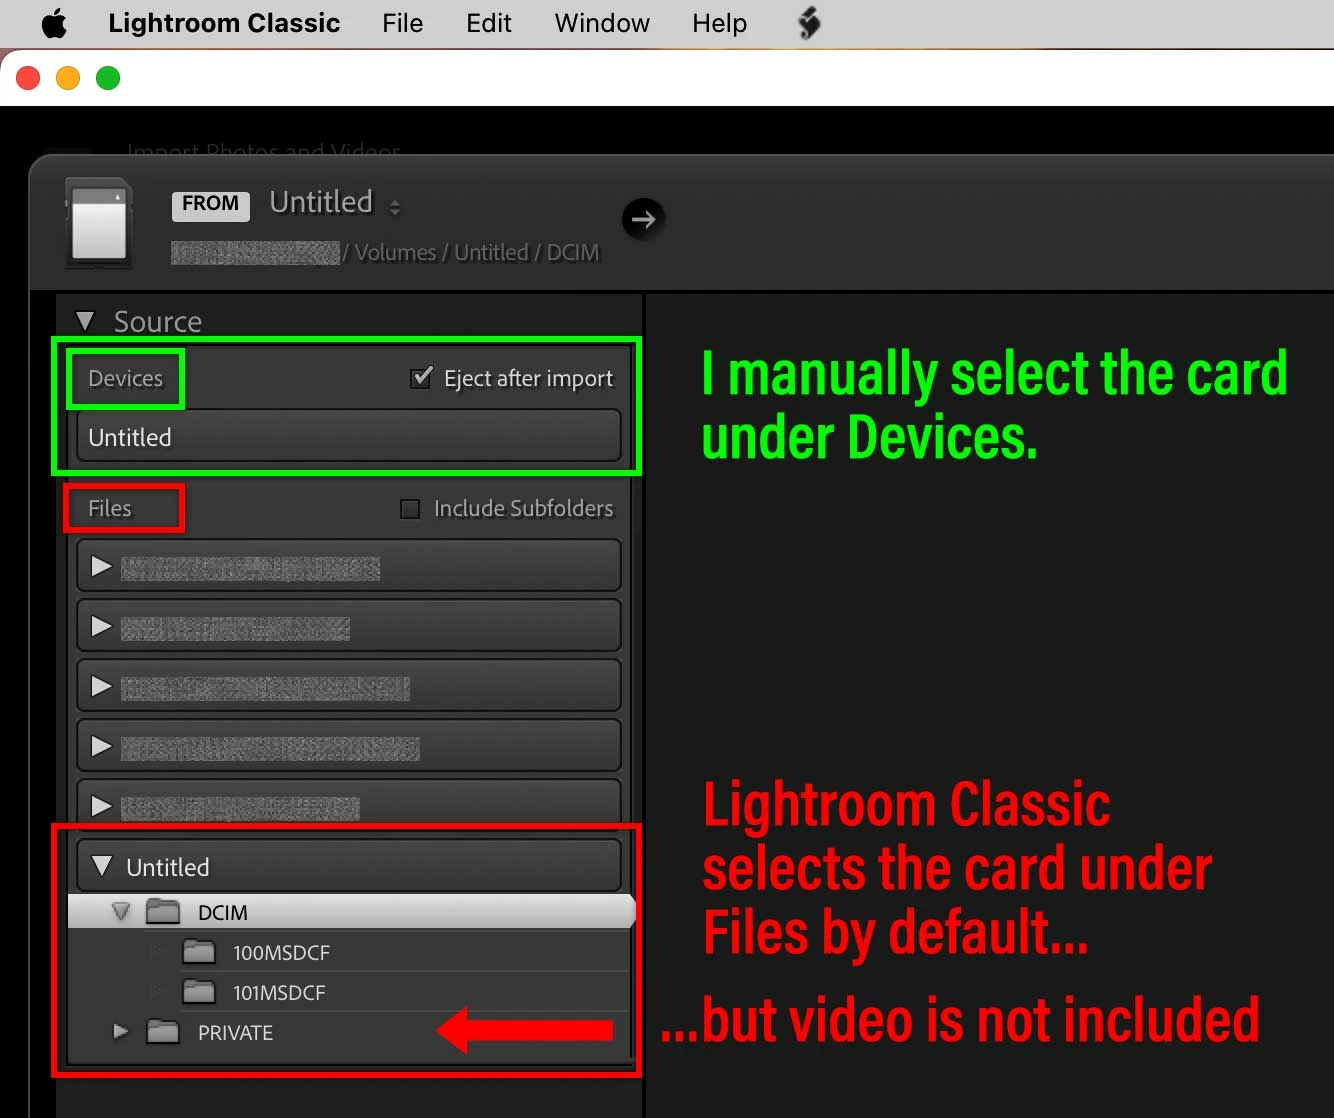
Task: Collapse the DCIM folder triangle
Action: coord(121,912)
